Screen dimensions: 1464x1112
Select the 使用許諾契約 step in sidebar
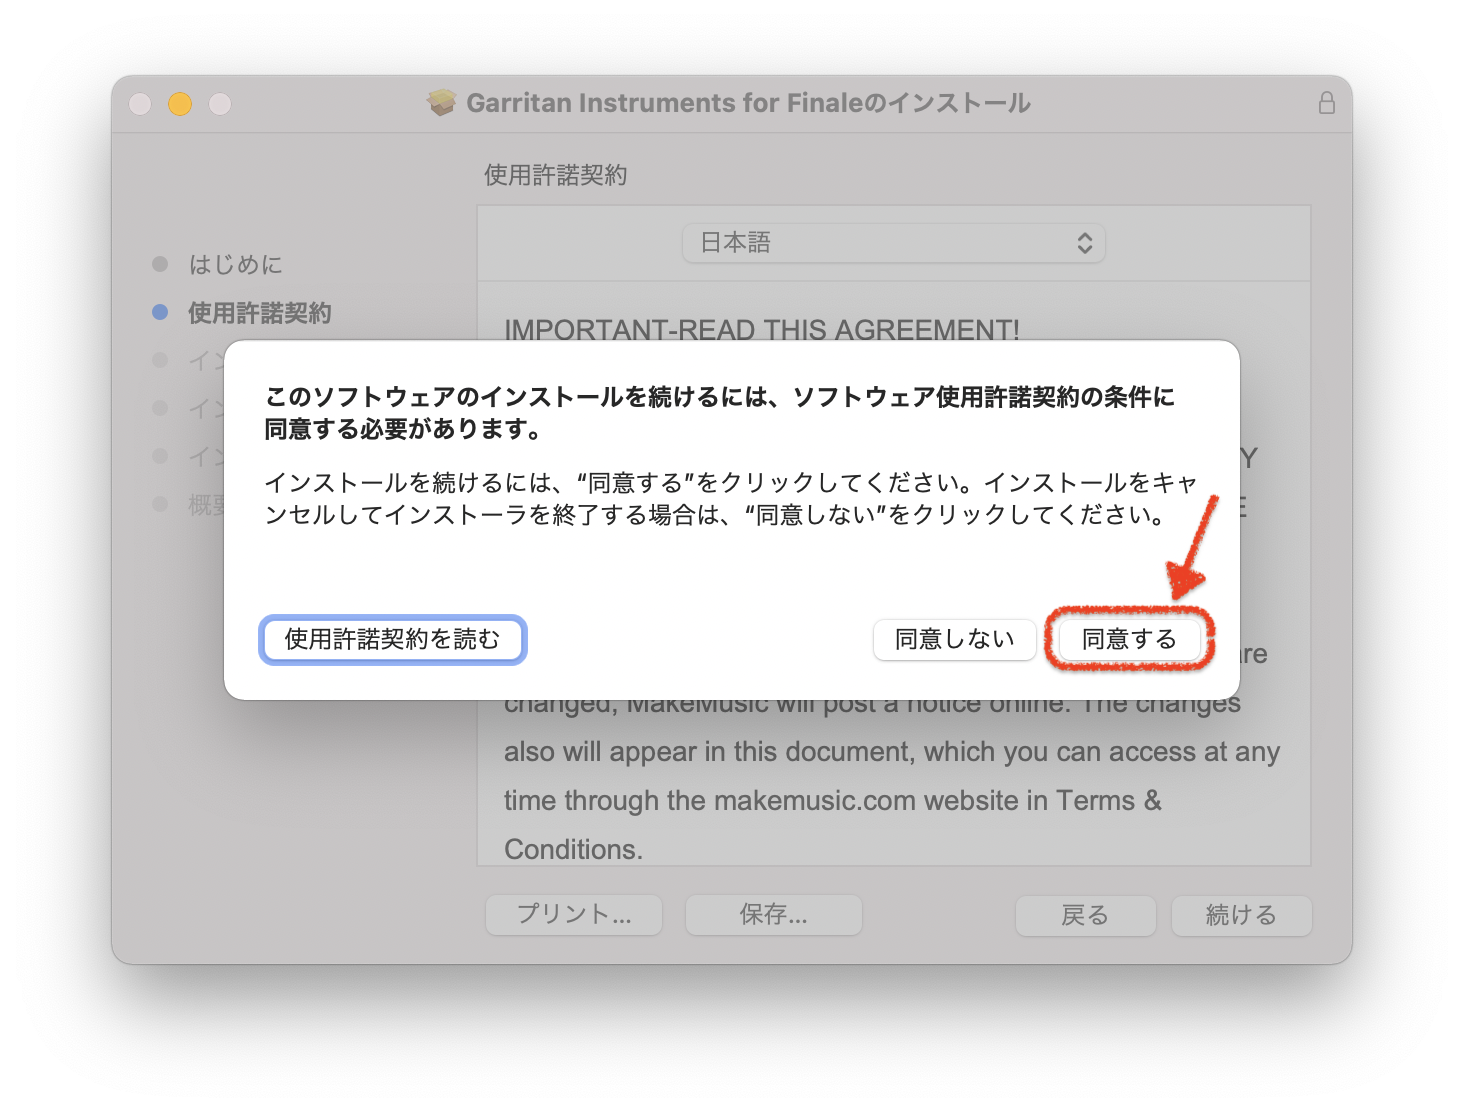(x=260, y=313)
